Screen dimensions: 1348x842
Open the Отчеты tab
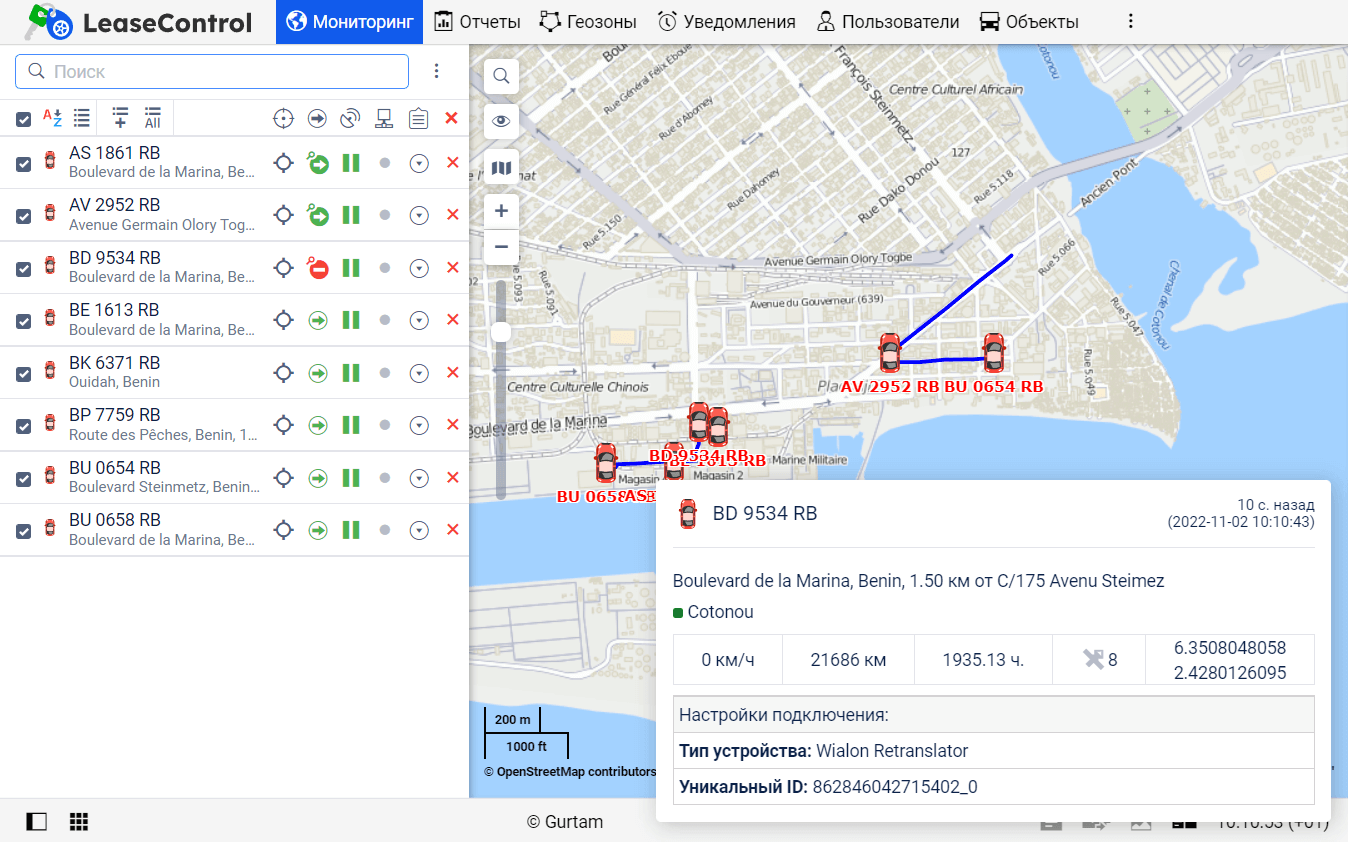point(477,22)
